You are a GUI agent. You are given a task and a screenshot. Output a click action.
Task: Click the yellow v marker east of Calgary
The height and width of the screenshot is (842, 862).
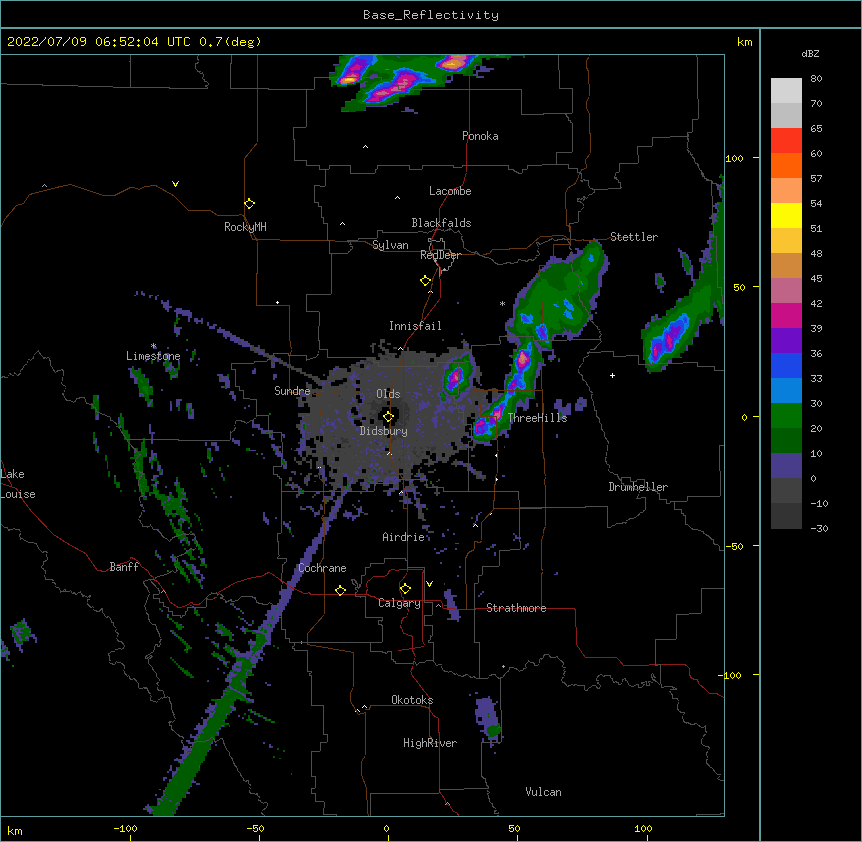(x=429, y=584)
